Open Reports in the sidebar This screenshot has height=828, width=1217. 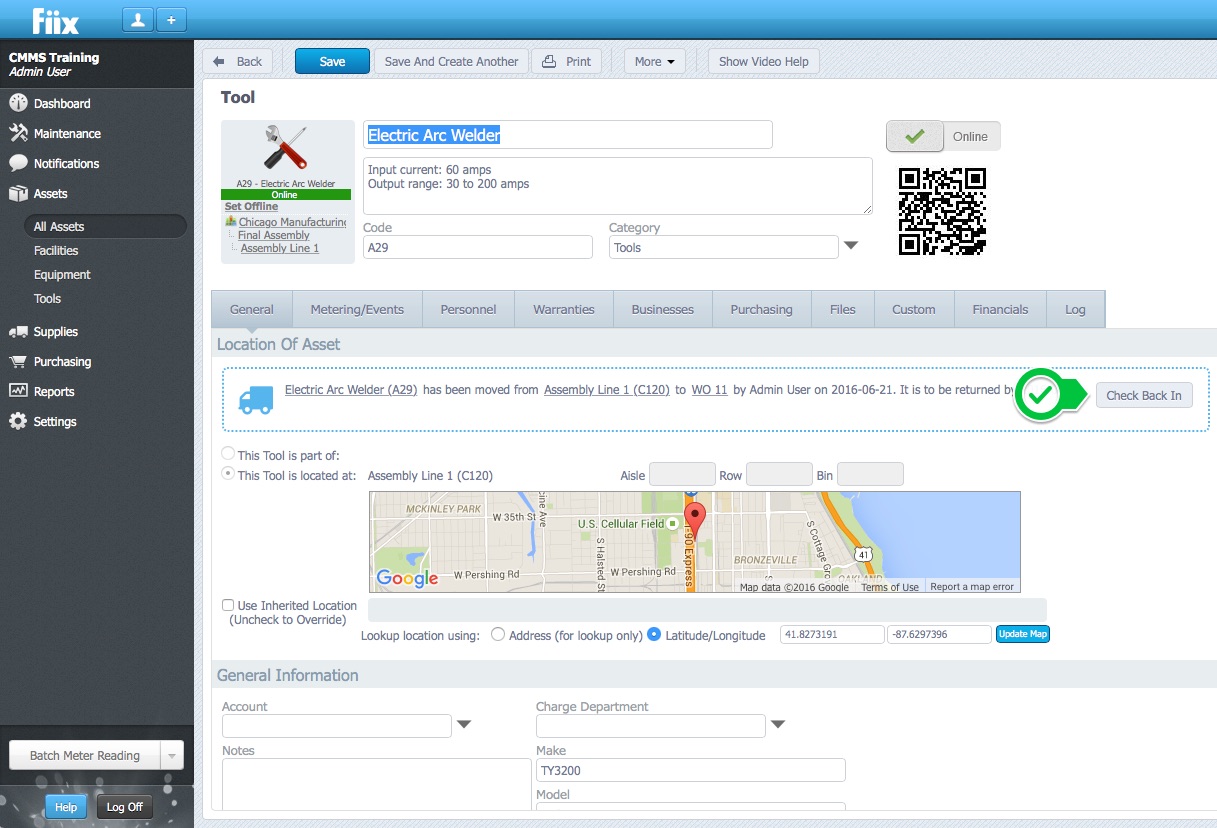tap(54, 391)
